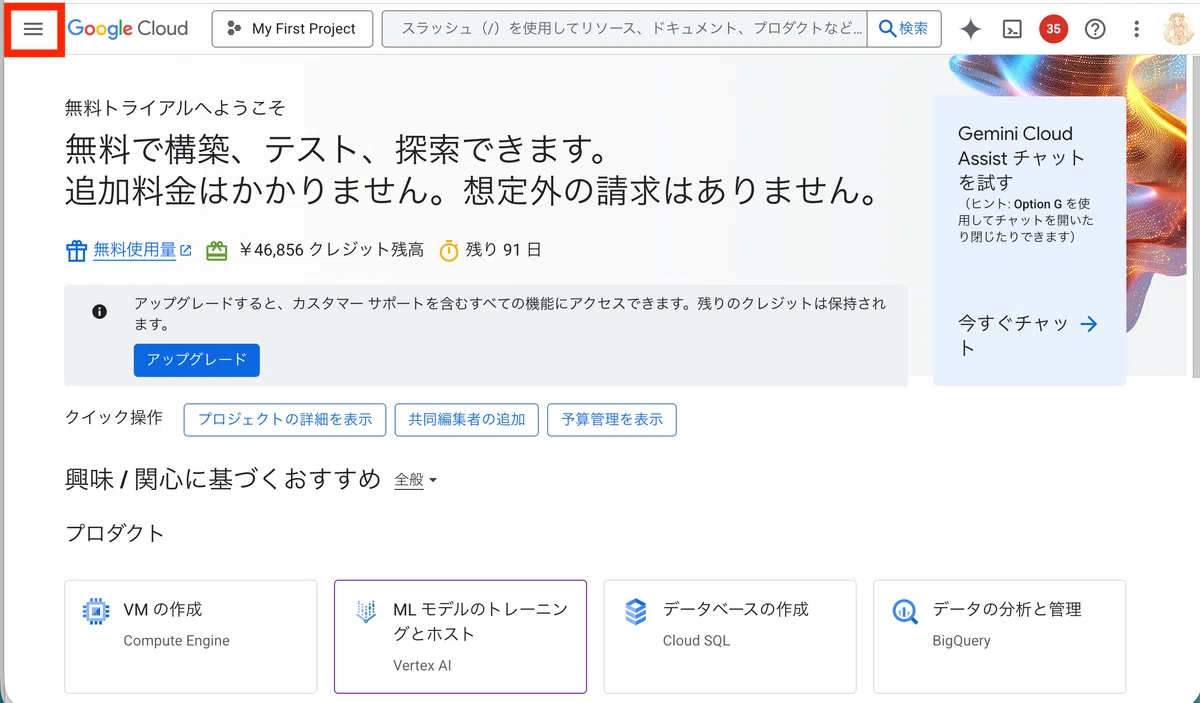
Task: Open Gemini sparkle icon in header
Action: pos(970,29)
